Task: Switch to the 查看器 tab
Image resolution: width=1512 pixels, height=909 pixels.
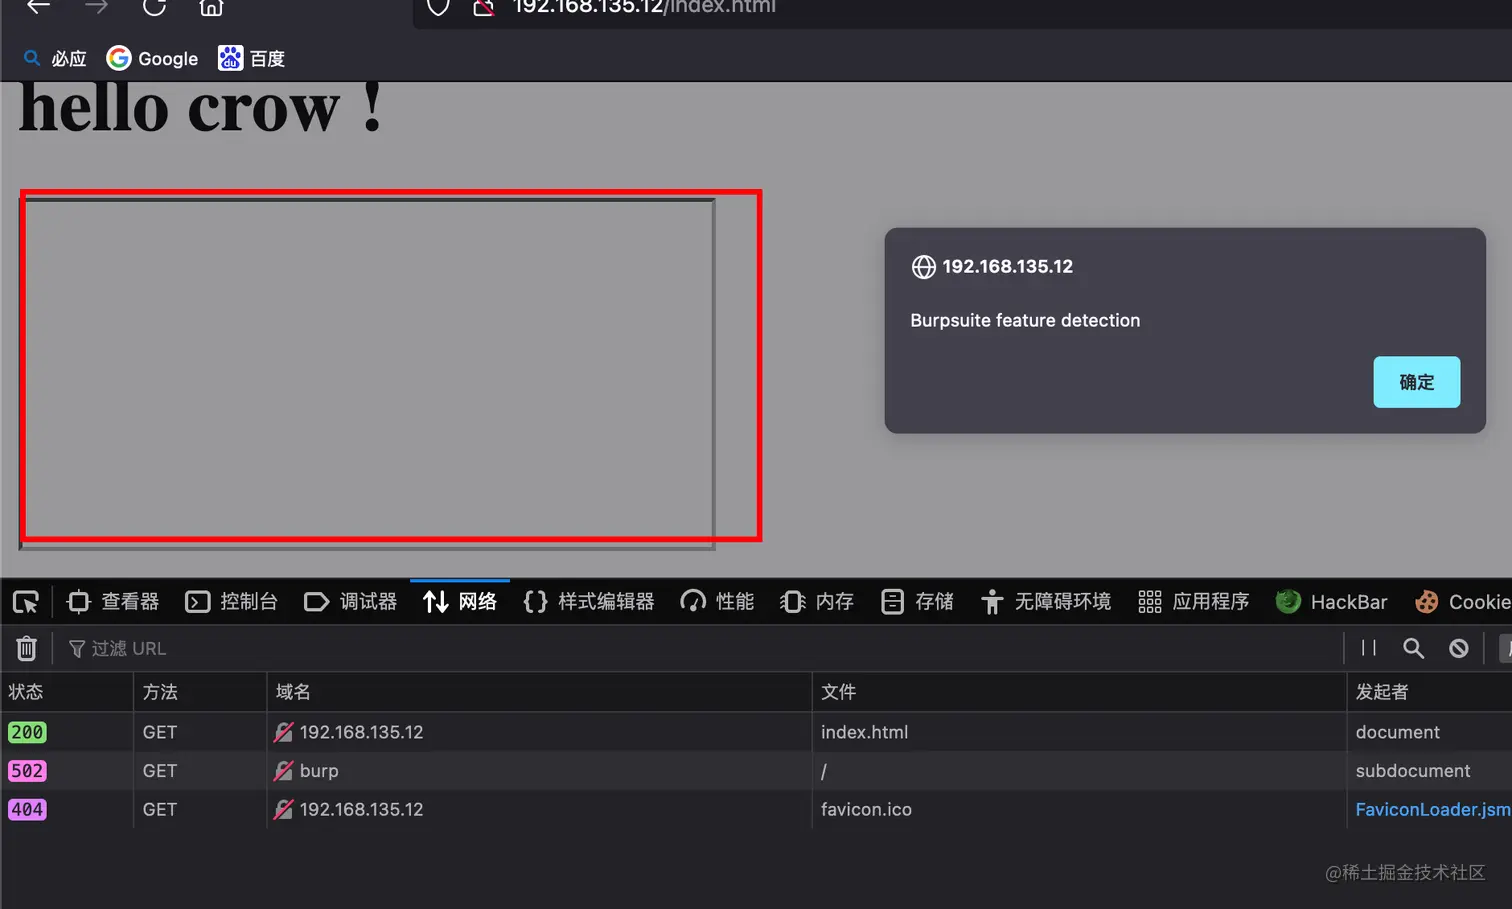Action: (113, 602)
